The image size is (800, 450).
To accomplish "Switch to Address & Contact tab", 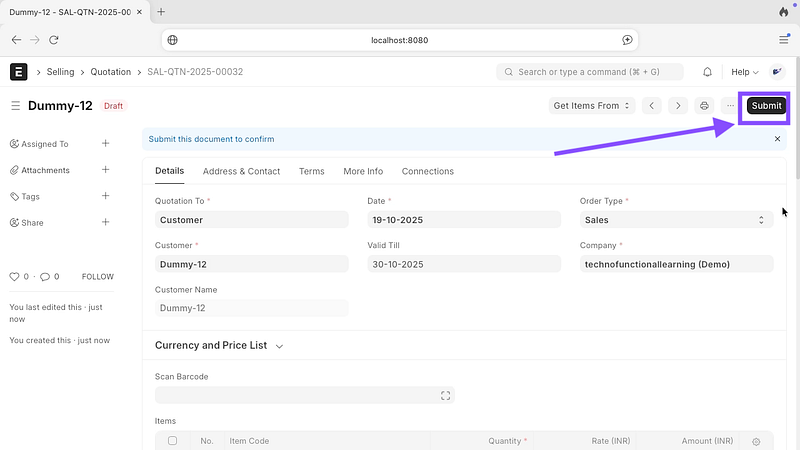I will click(241, 171).
